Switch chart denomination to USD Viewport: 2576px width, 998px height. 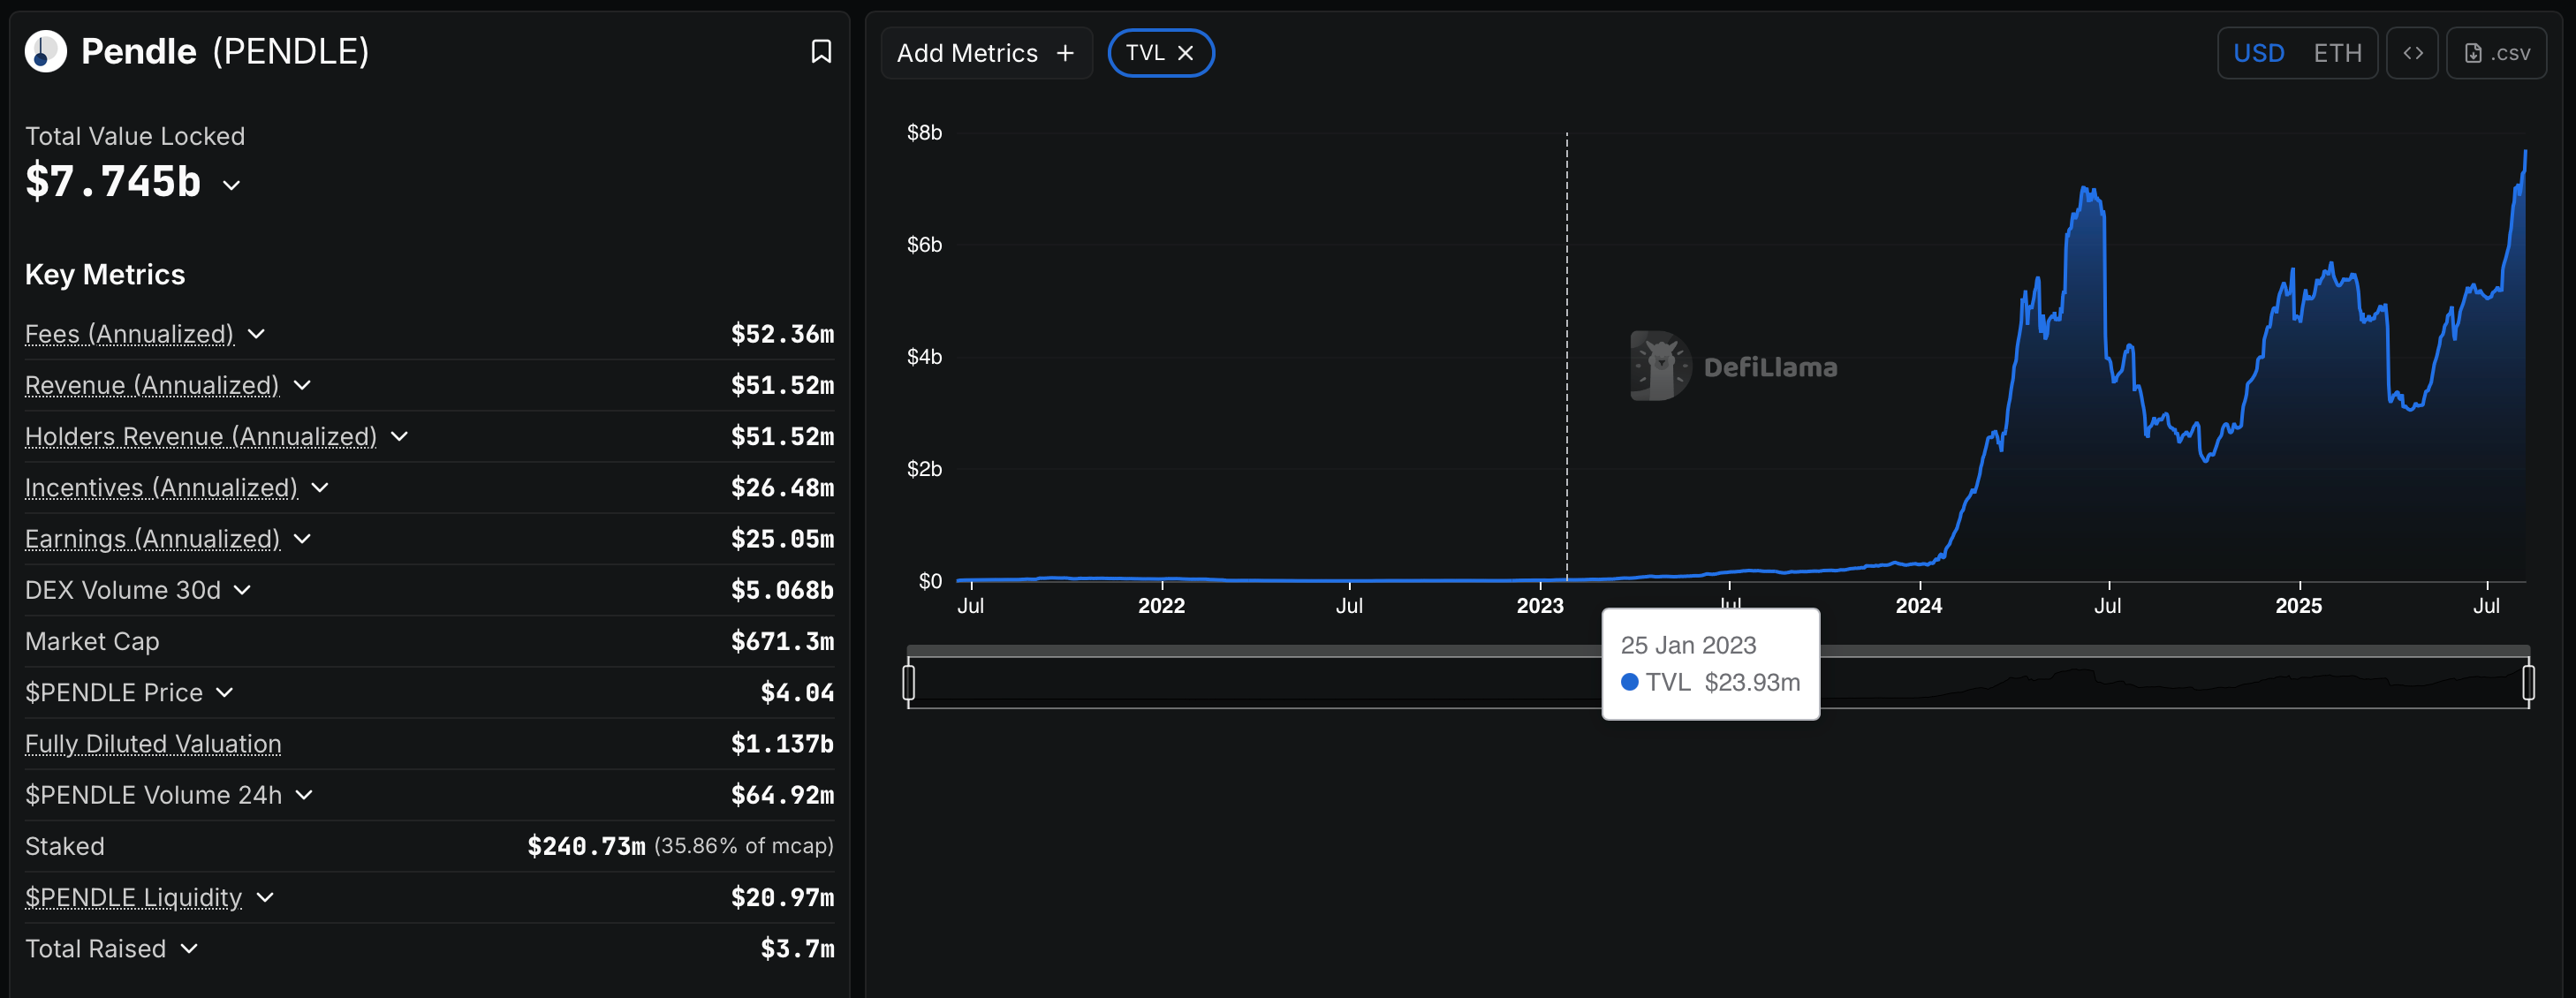click(2258, 53)
